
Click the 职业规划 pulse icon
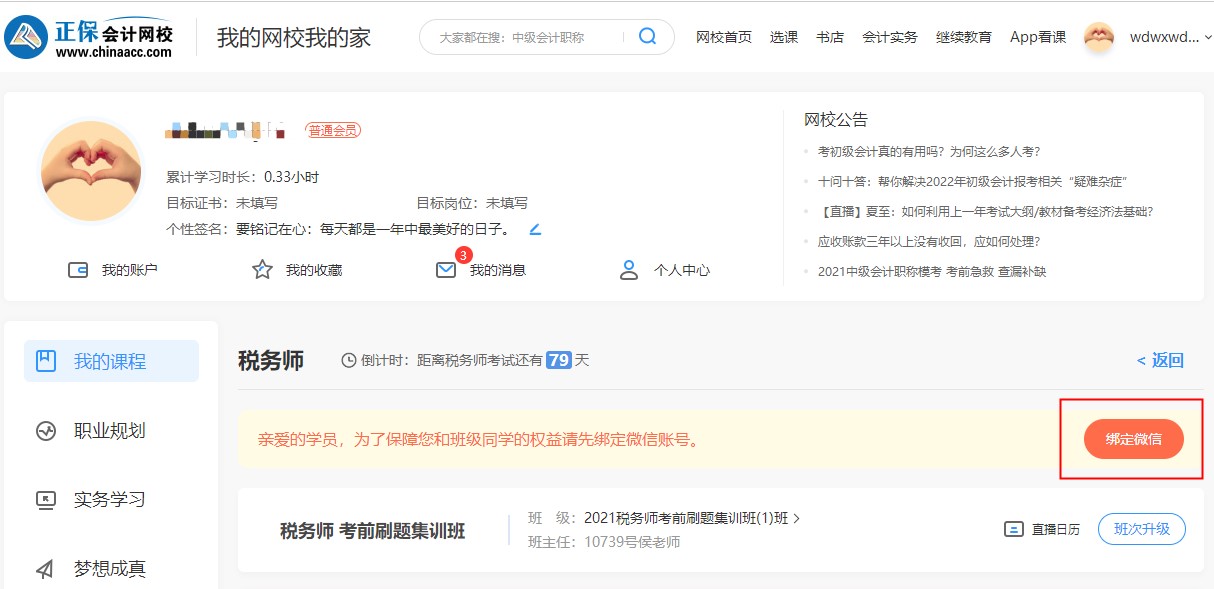pyautogui.click(x=46, y=431)
